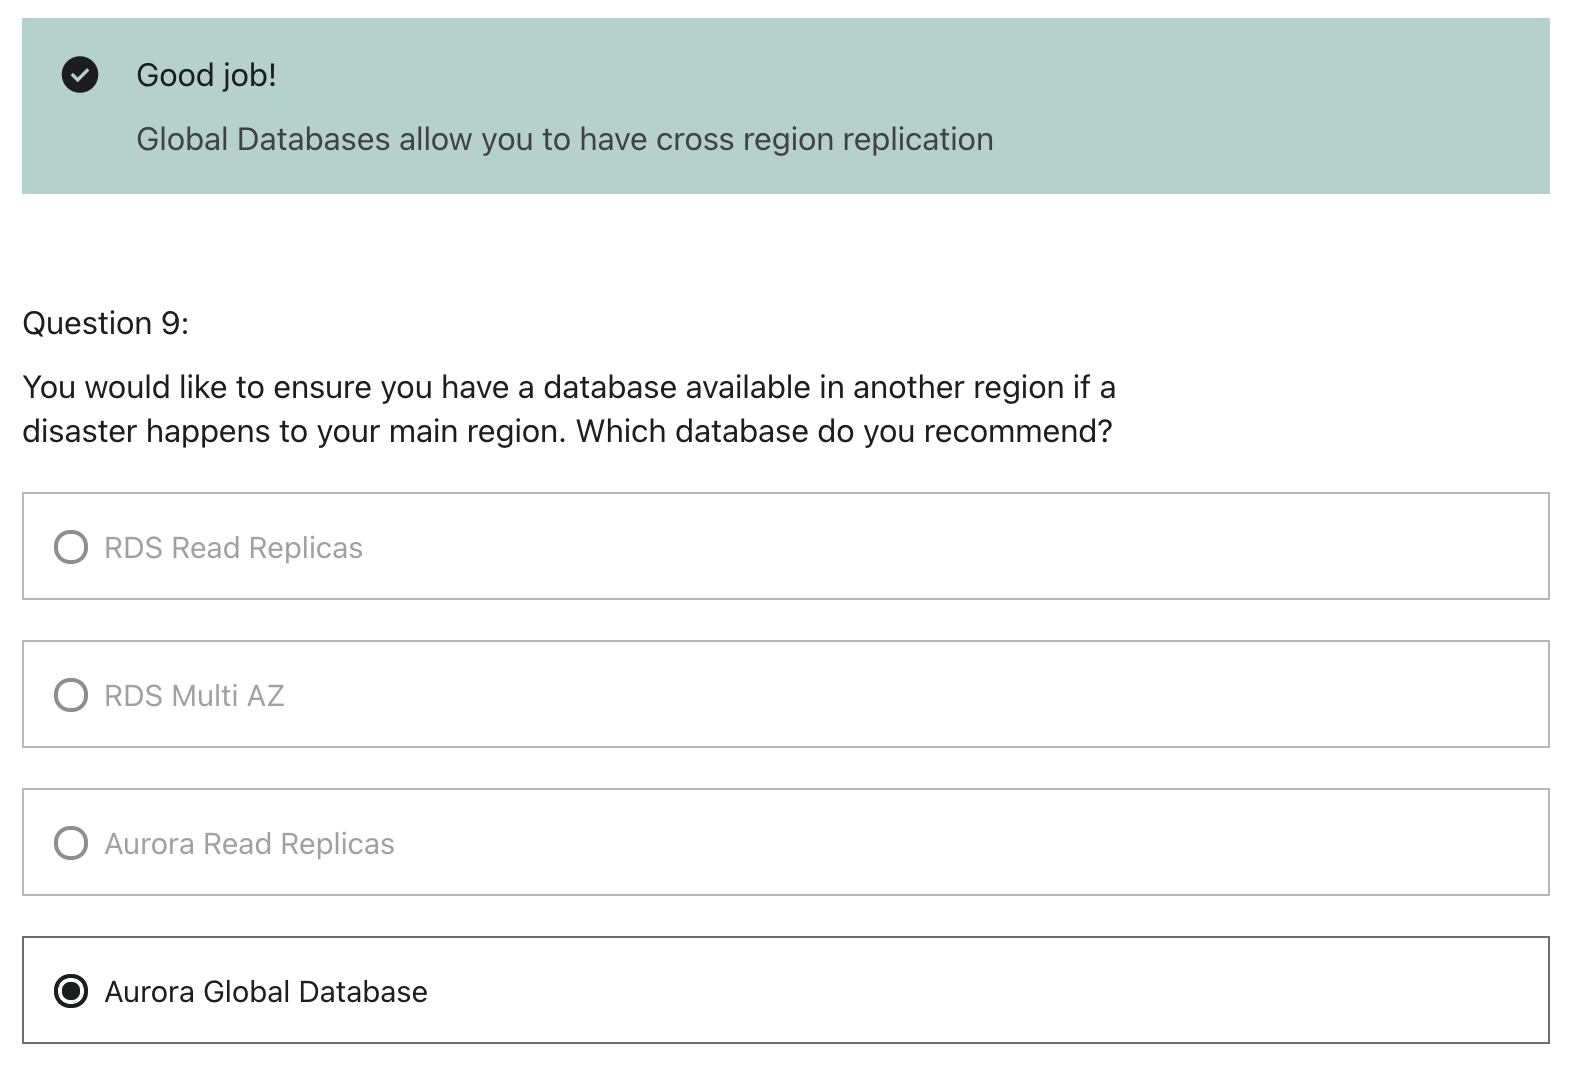The image size is (1572, 1066).
Task: Click the question text about disaster recovery
Action: pos(569,409)
